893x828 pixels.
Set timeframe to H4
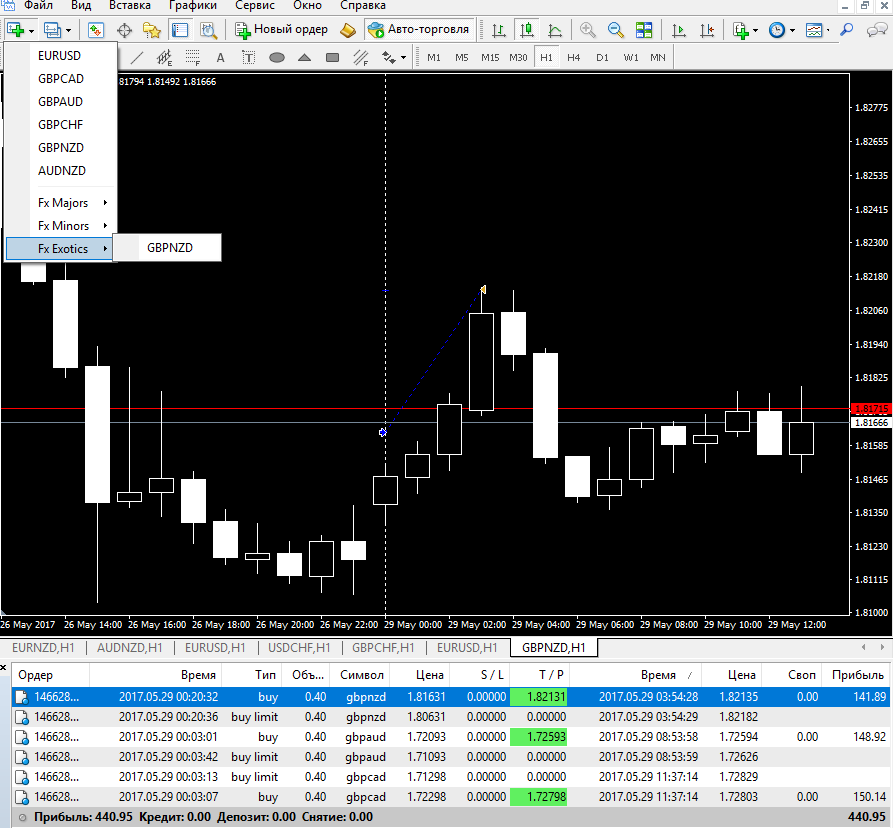pos(574,58)
